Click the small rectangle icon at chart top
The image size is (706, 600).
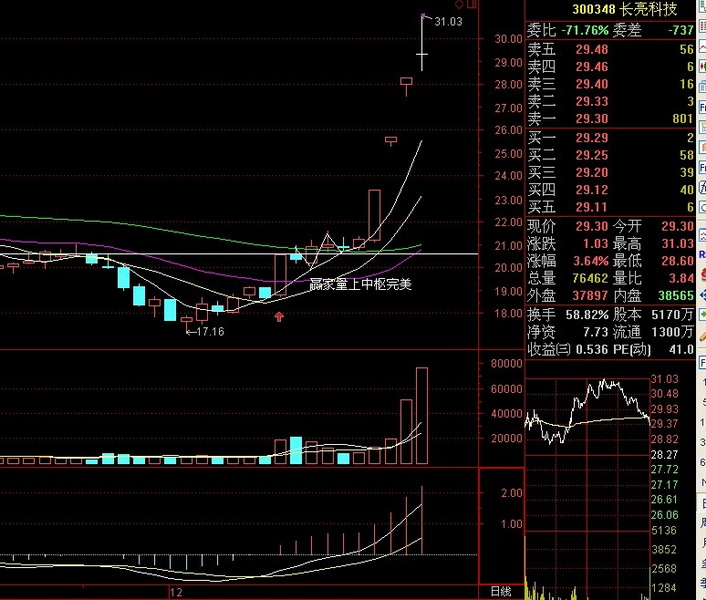(x=471, y=6)
